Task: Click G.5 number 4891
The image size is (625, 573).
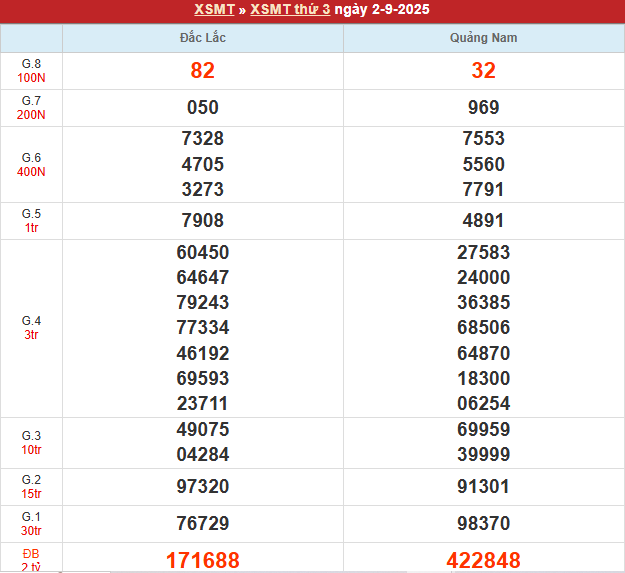Action: (483, 221)
